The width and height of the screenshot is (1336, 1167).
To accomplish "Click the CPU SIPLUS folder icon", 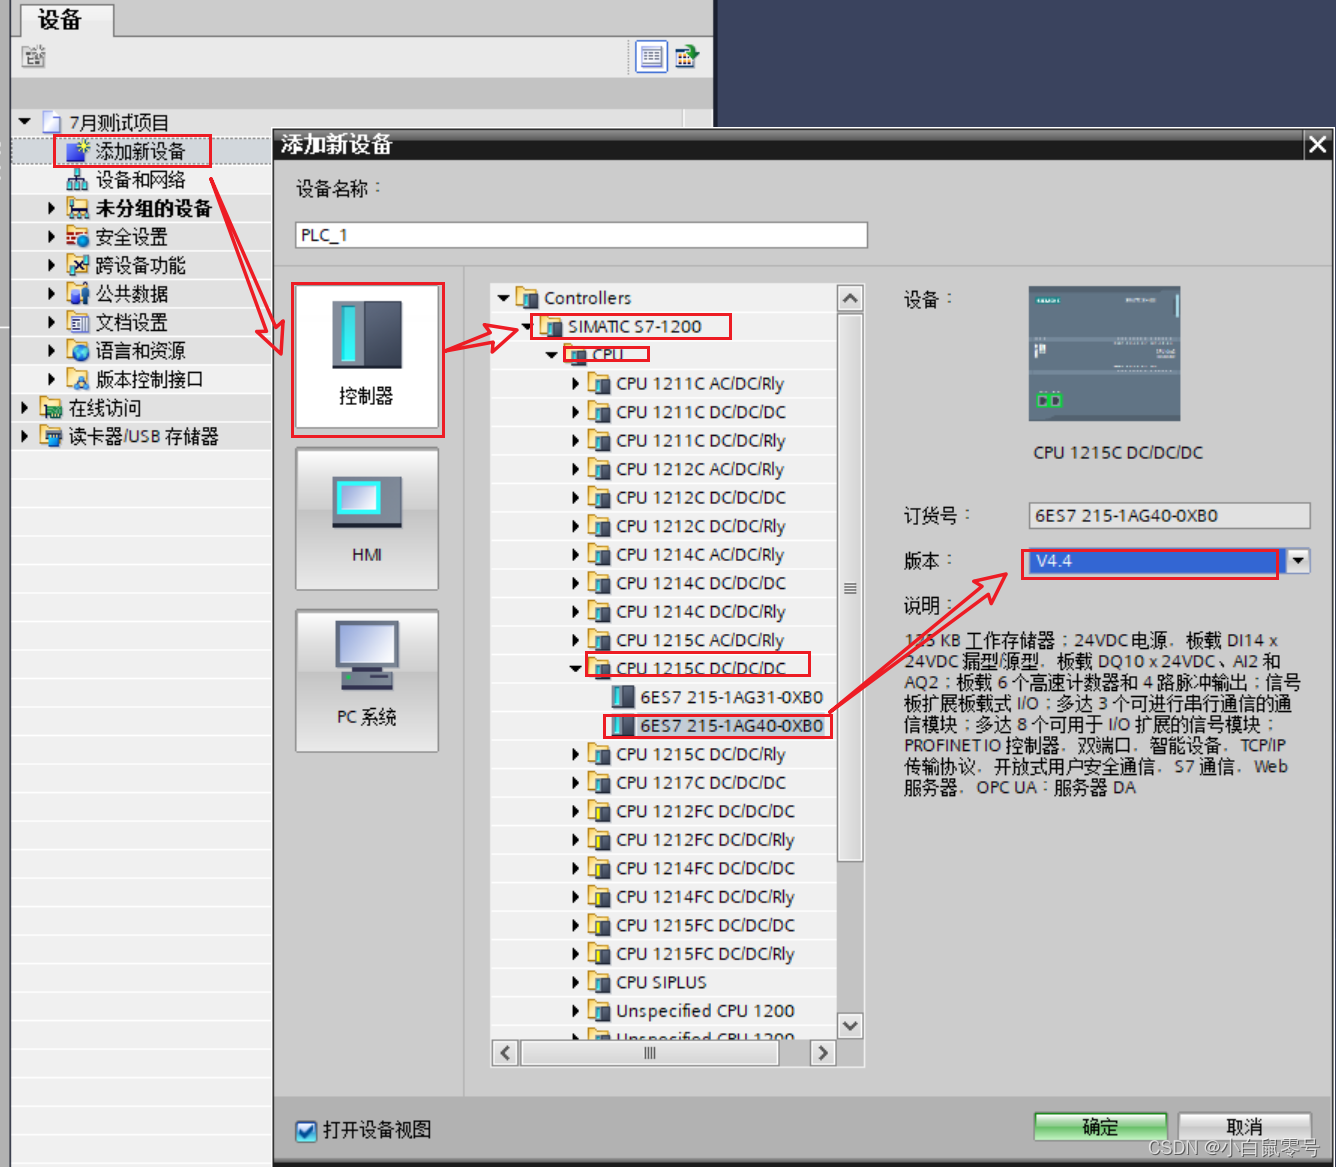I will [x=599, y=982].
